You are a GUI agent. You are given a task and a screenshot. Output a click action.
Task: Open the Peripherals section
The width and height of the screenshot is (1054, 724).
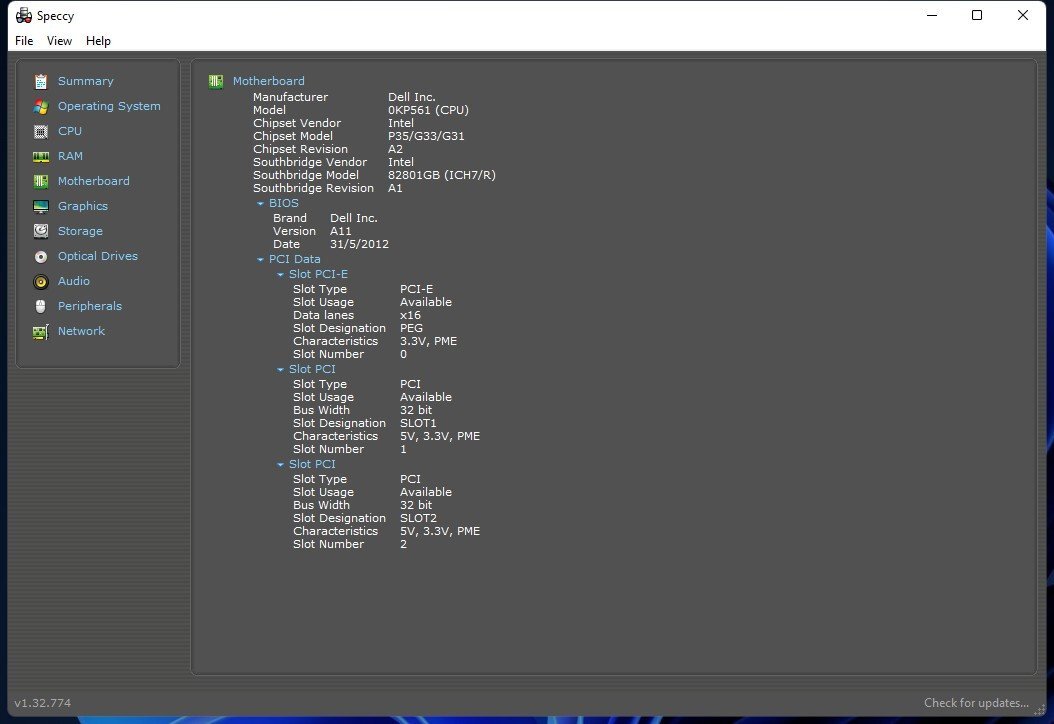pyautogui.click(x=89, y=306)
